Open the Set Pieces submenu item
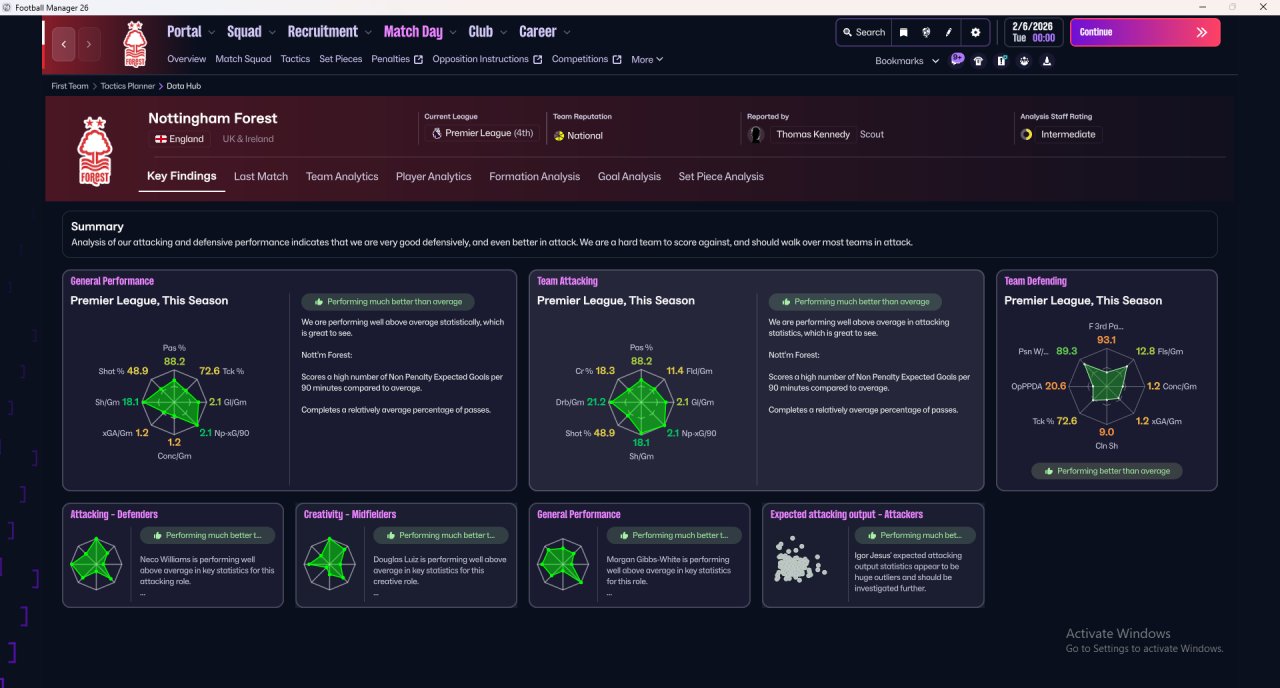This screenshot has width=1280, height=688. tap(341, 59)
